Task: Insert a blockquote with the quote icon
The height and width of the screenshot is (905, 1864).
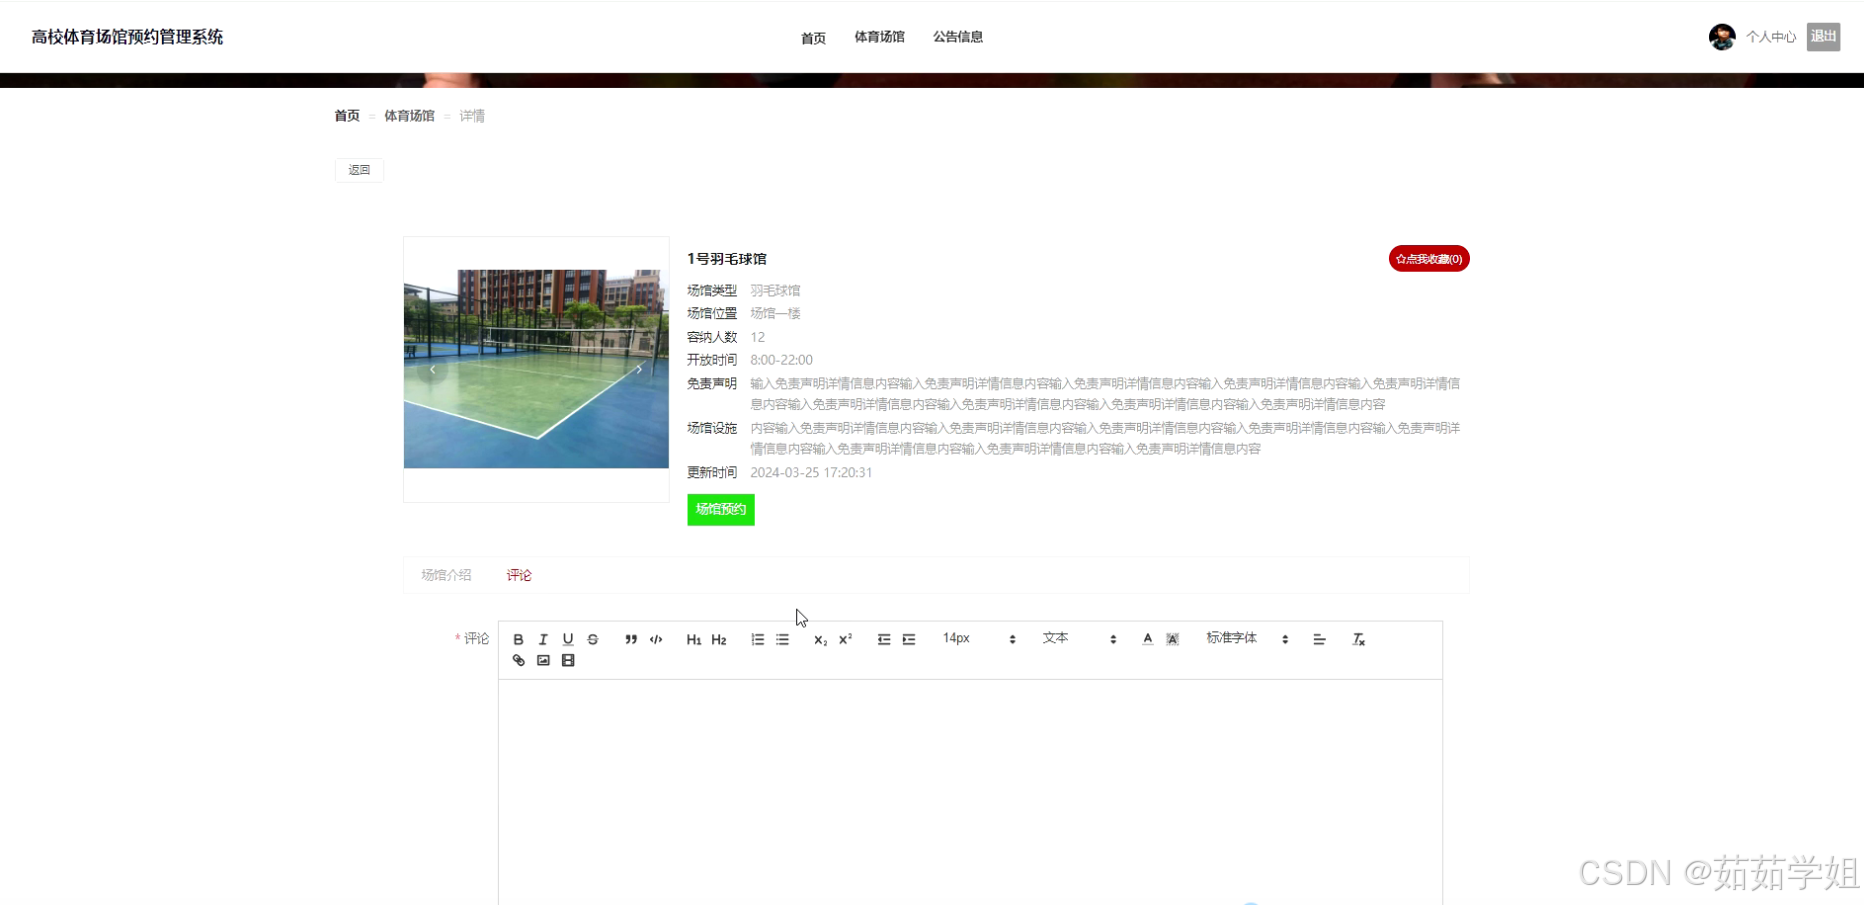Action: [x=631, y=639]
